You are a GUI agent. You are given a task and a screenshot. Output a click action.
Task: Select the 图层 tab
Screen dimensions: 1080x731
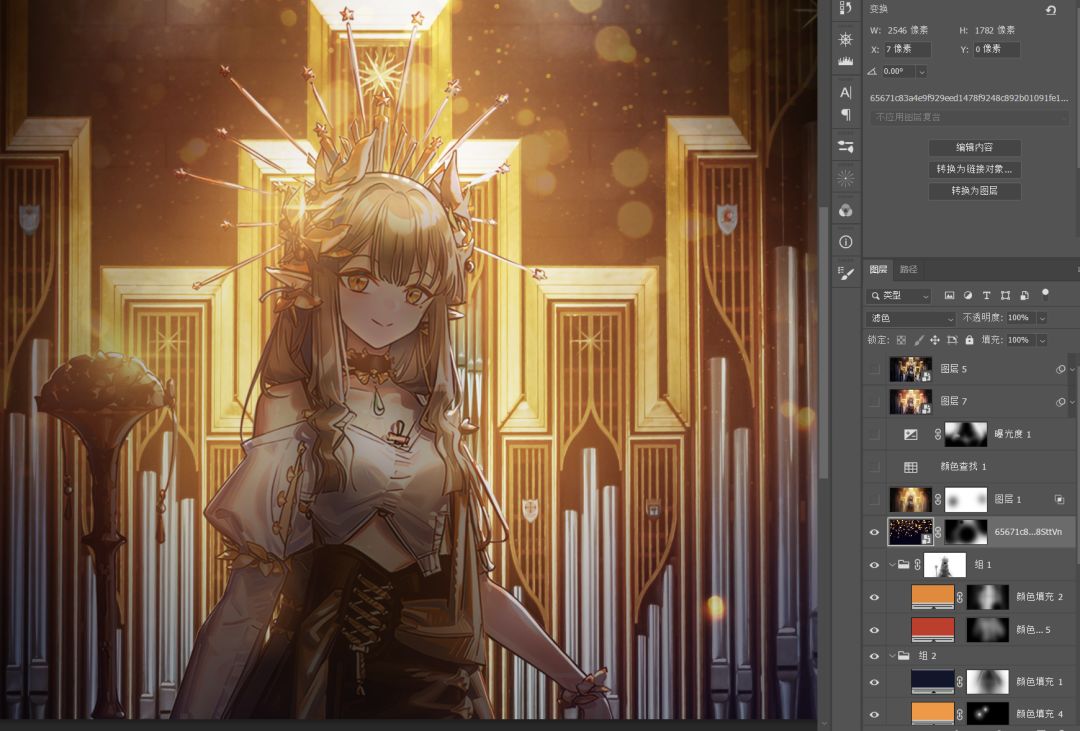(x=878, y=269)
